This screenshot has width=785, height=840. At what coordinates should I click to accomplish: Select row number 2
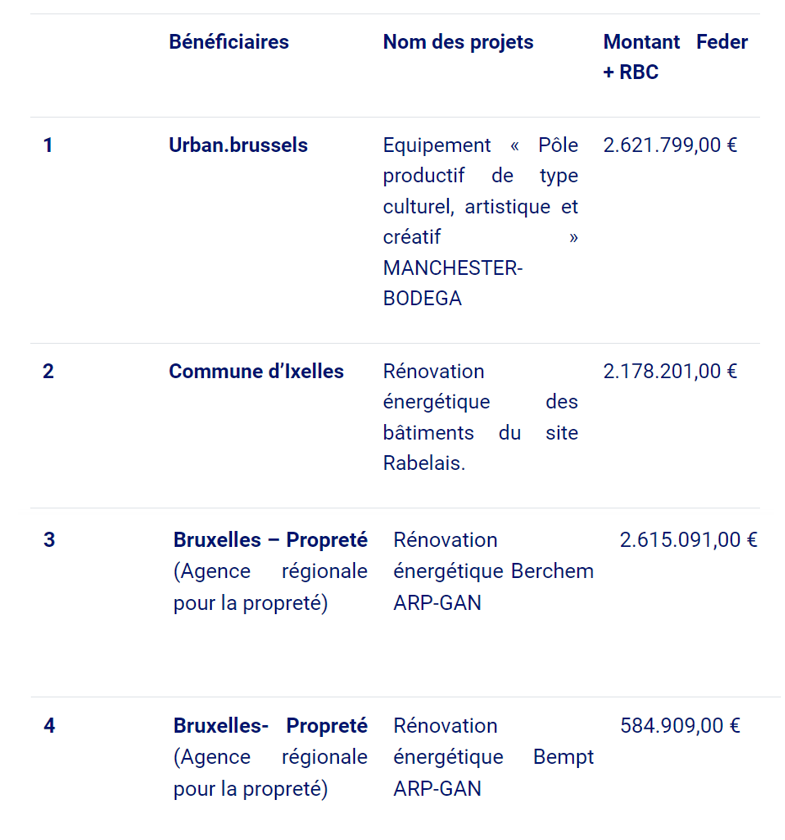(x=48, y=371)
